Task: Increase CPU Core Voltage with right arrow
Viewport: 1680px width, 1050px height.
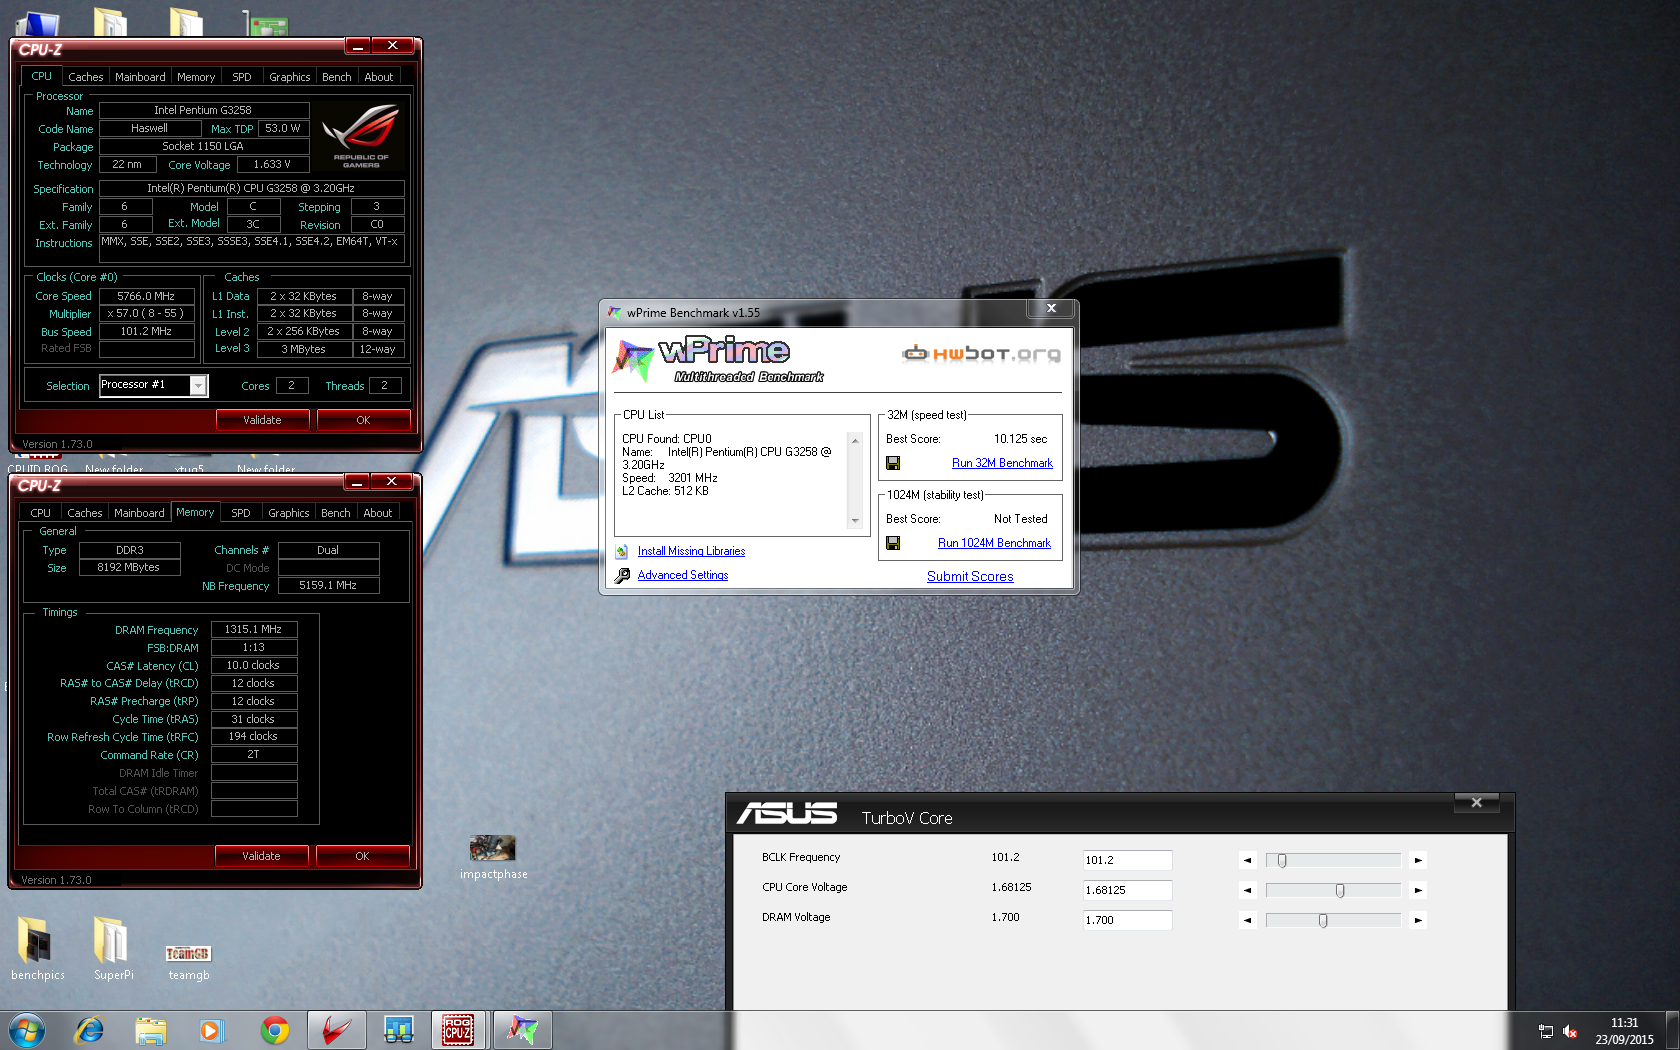Action: (x=1418, y=890)
